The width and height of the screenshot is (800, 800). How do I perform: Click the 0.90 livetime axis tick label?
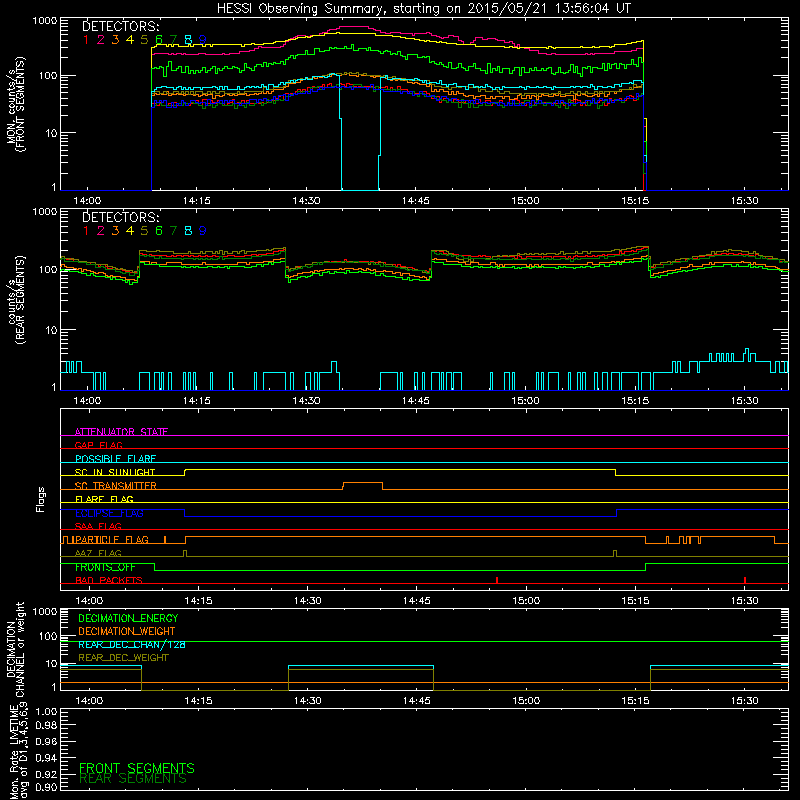point(46,787)
